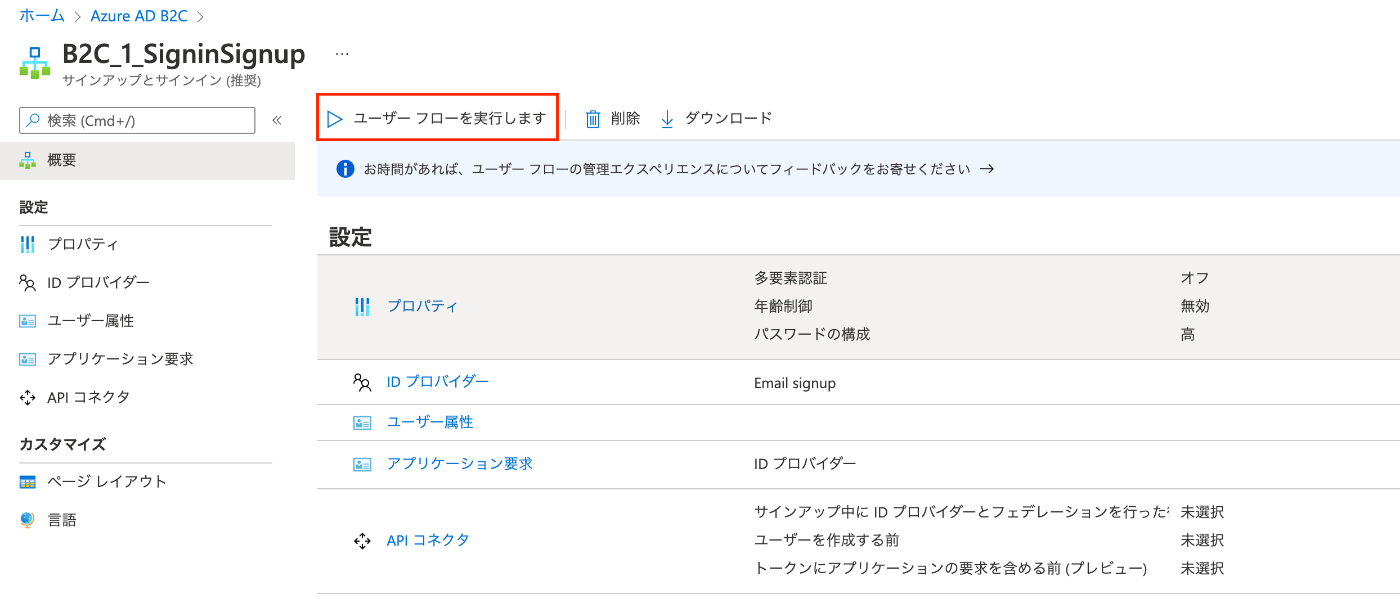Click the 多要素認証 label
This screenshot has height=603, width=1400.
[791, 278]
